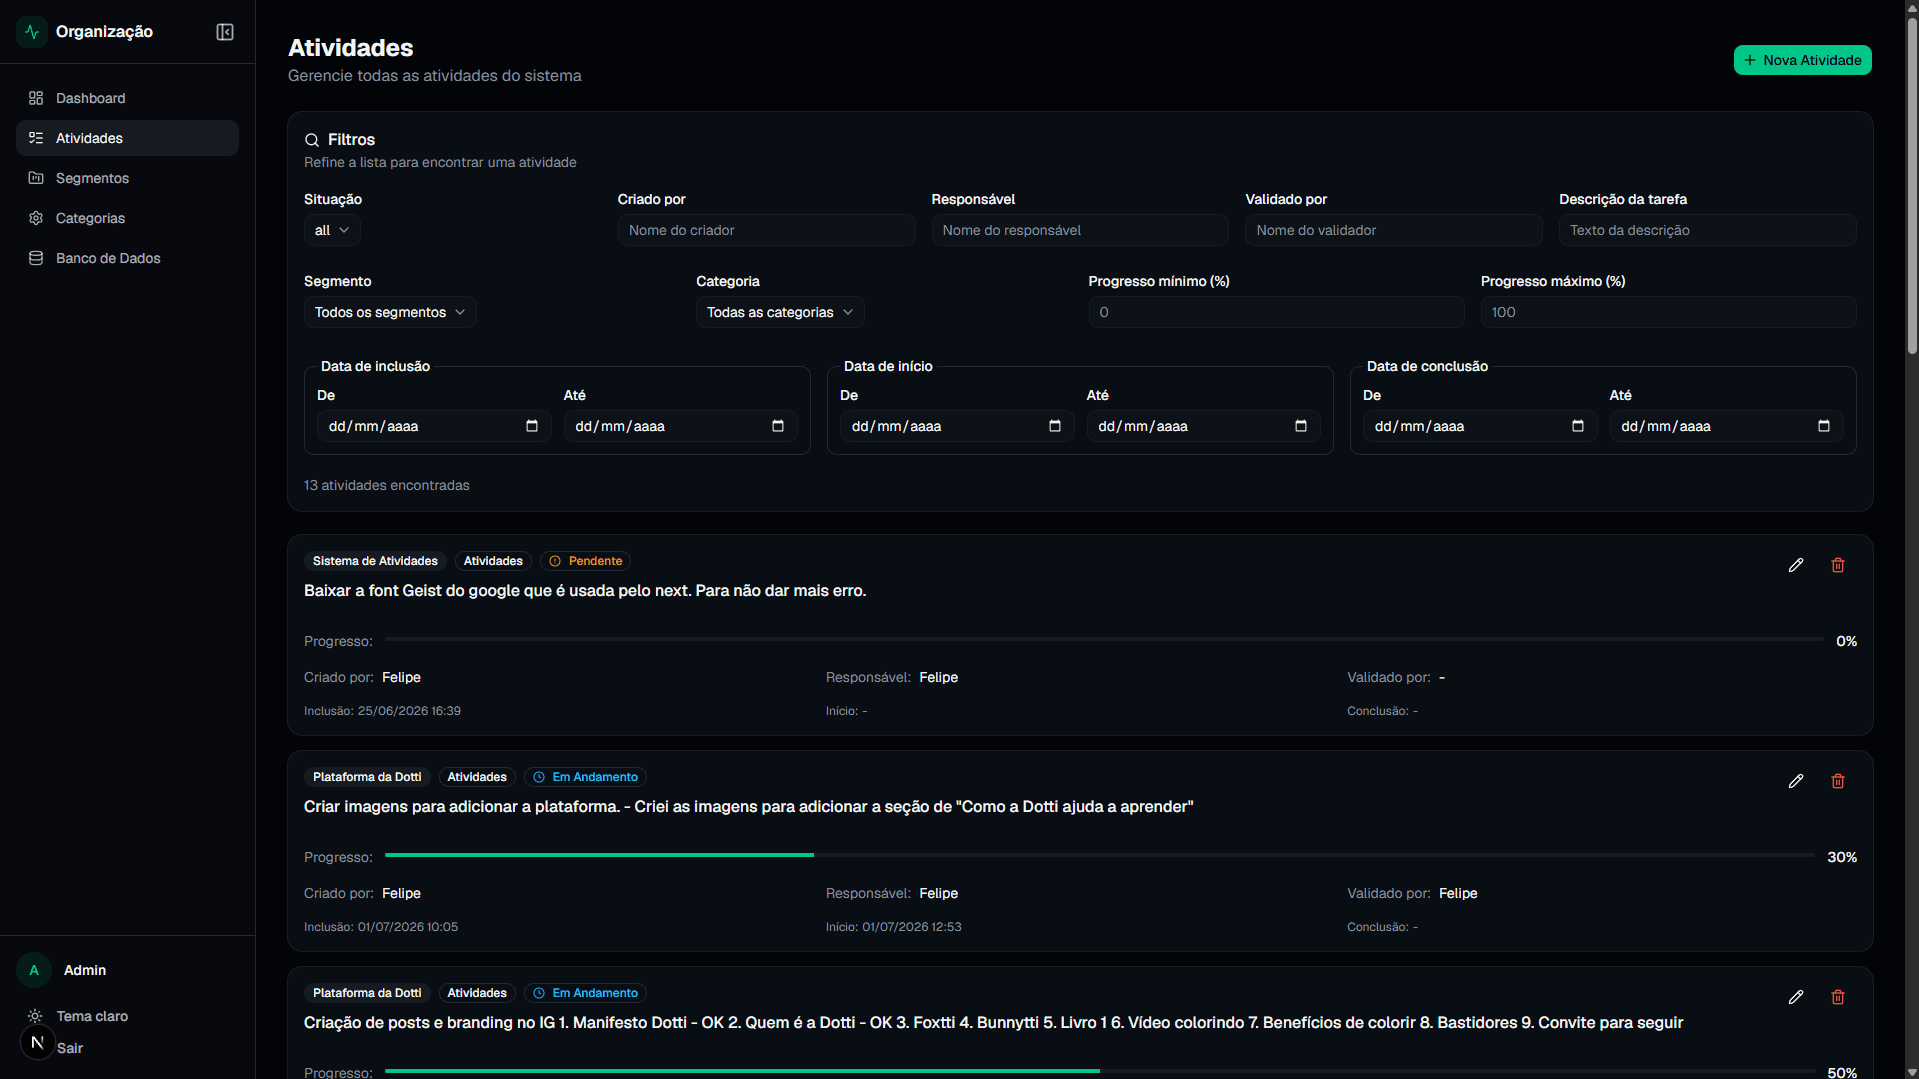The width and height of the screenshot is (1919, 1079).
Task: Open calendar for Data de início Até
Action: [1301, 426]
